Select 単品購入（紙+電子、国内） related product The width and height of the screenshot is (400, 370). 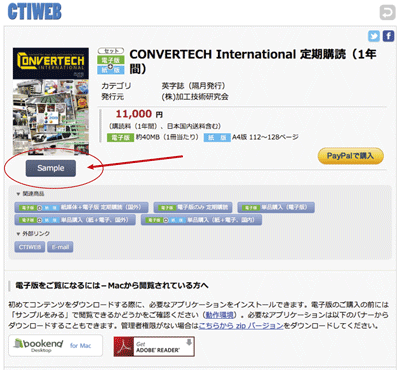[201, 220]
